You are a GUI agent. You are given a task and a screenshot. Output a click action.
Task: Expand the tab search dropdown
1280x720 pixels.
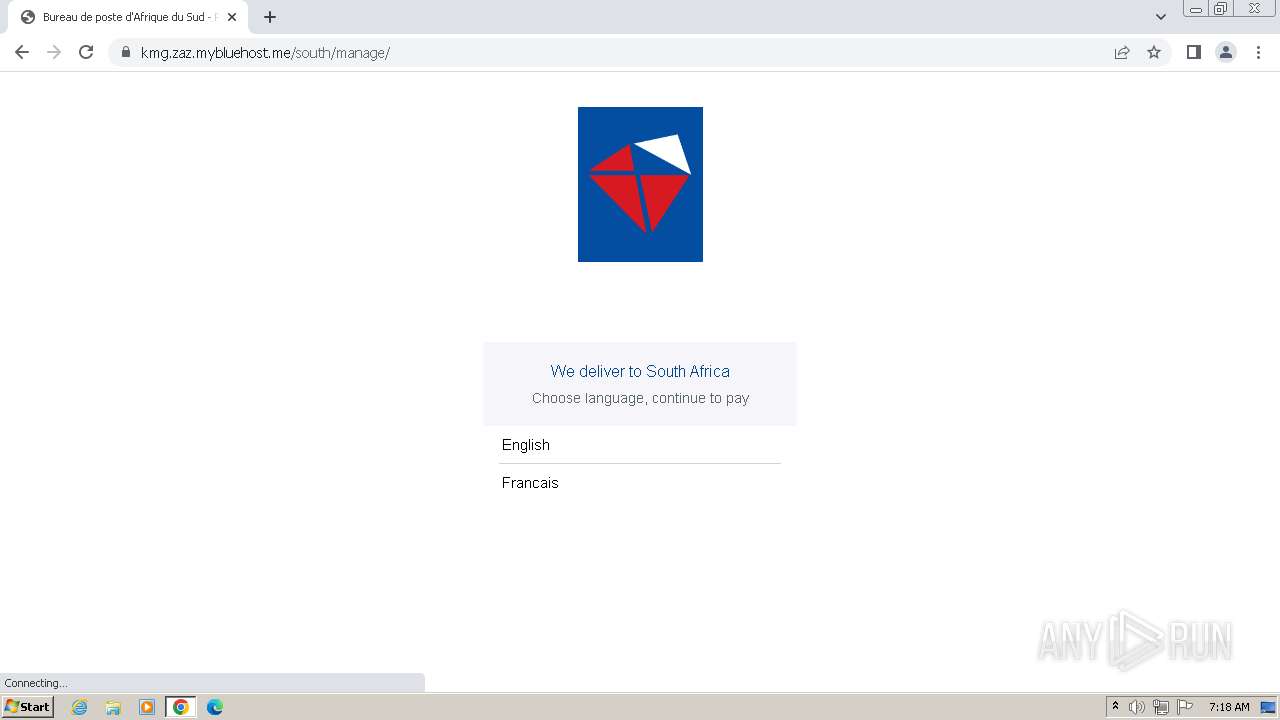click(x=1160, y=17)
